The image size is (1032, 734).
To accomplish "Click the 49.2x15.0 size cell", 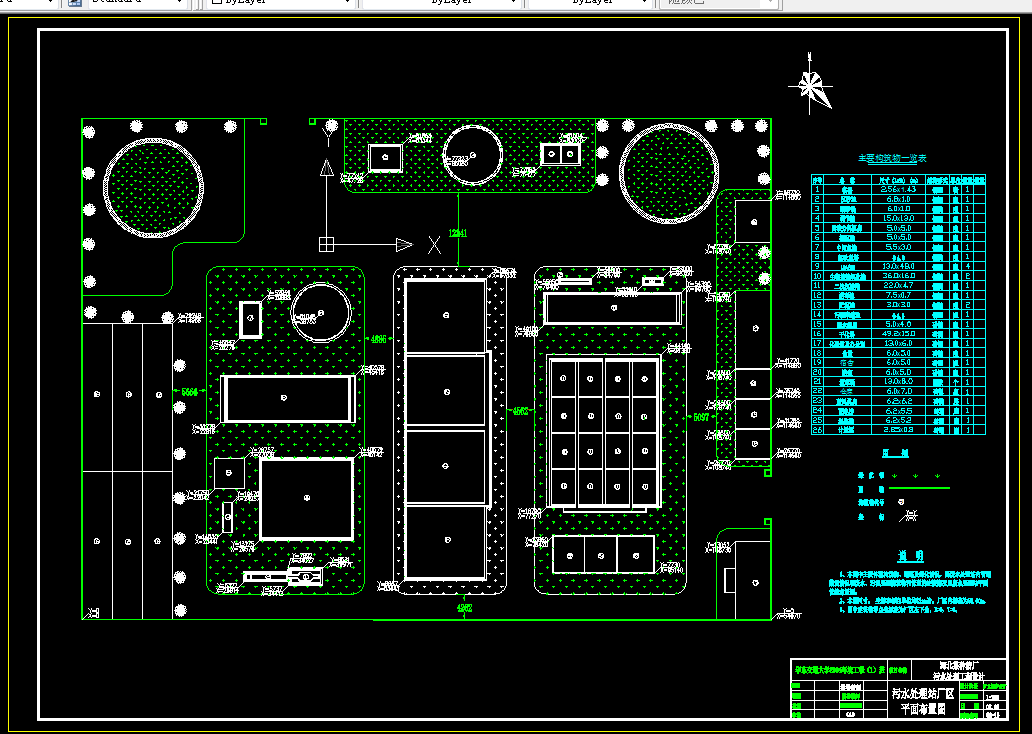I will [898, 334].
